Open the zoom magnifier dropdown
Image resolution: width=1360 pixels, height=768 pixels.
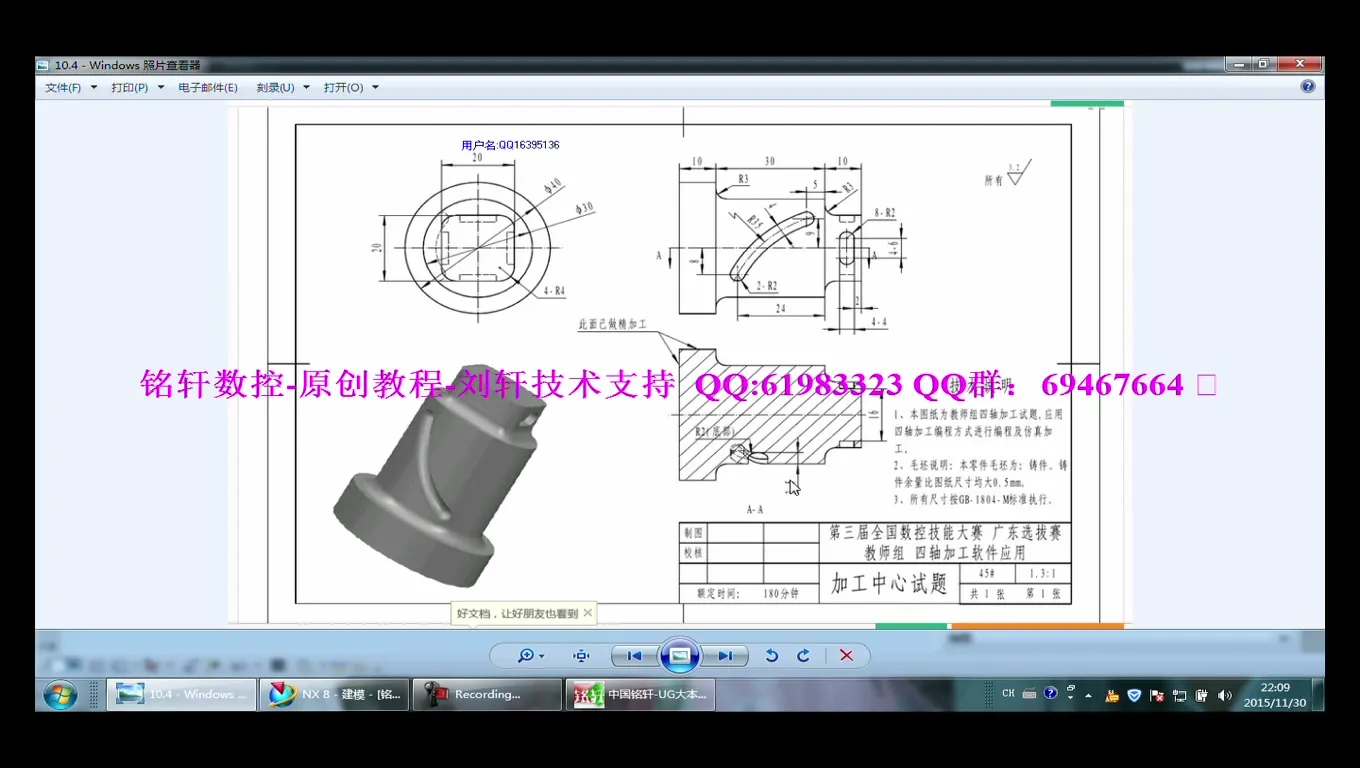(x=543, y=655)
